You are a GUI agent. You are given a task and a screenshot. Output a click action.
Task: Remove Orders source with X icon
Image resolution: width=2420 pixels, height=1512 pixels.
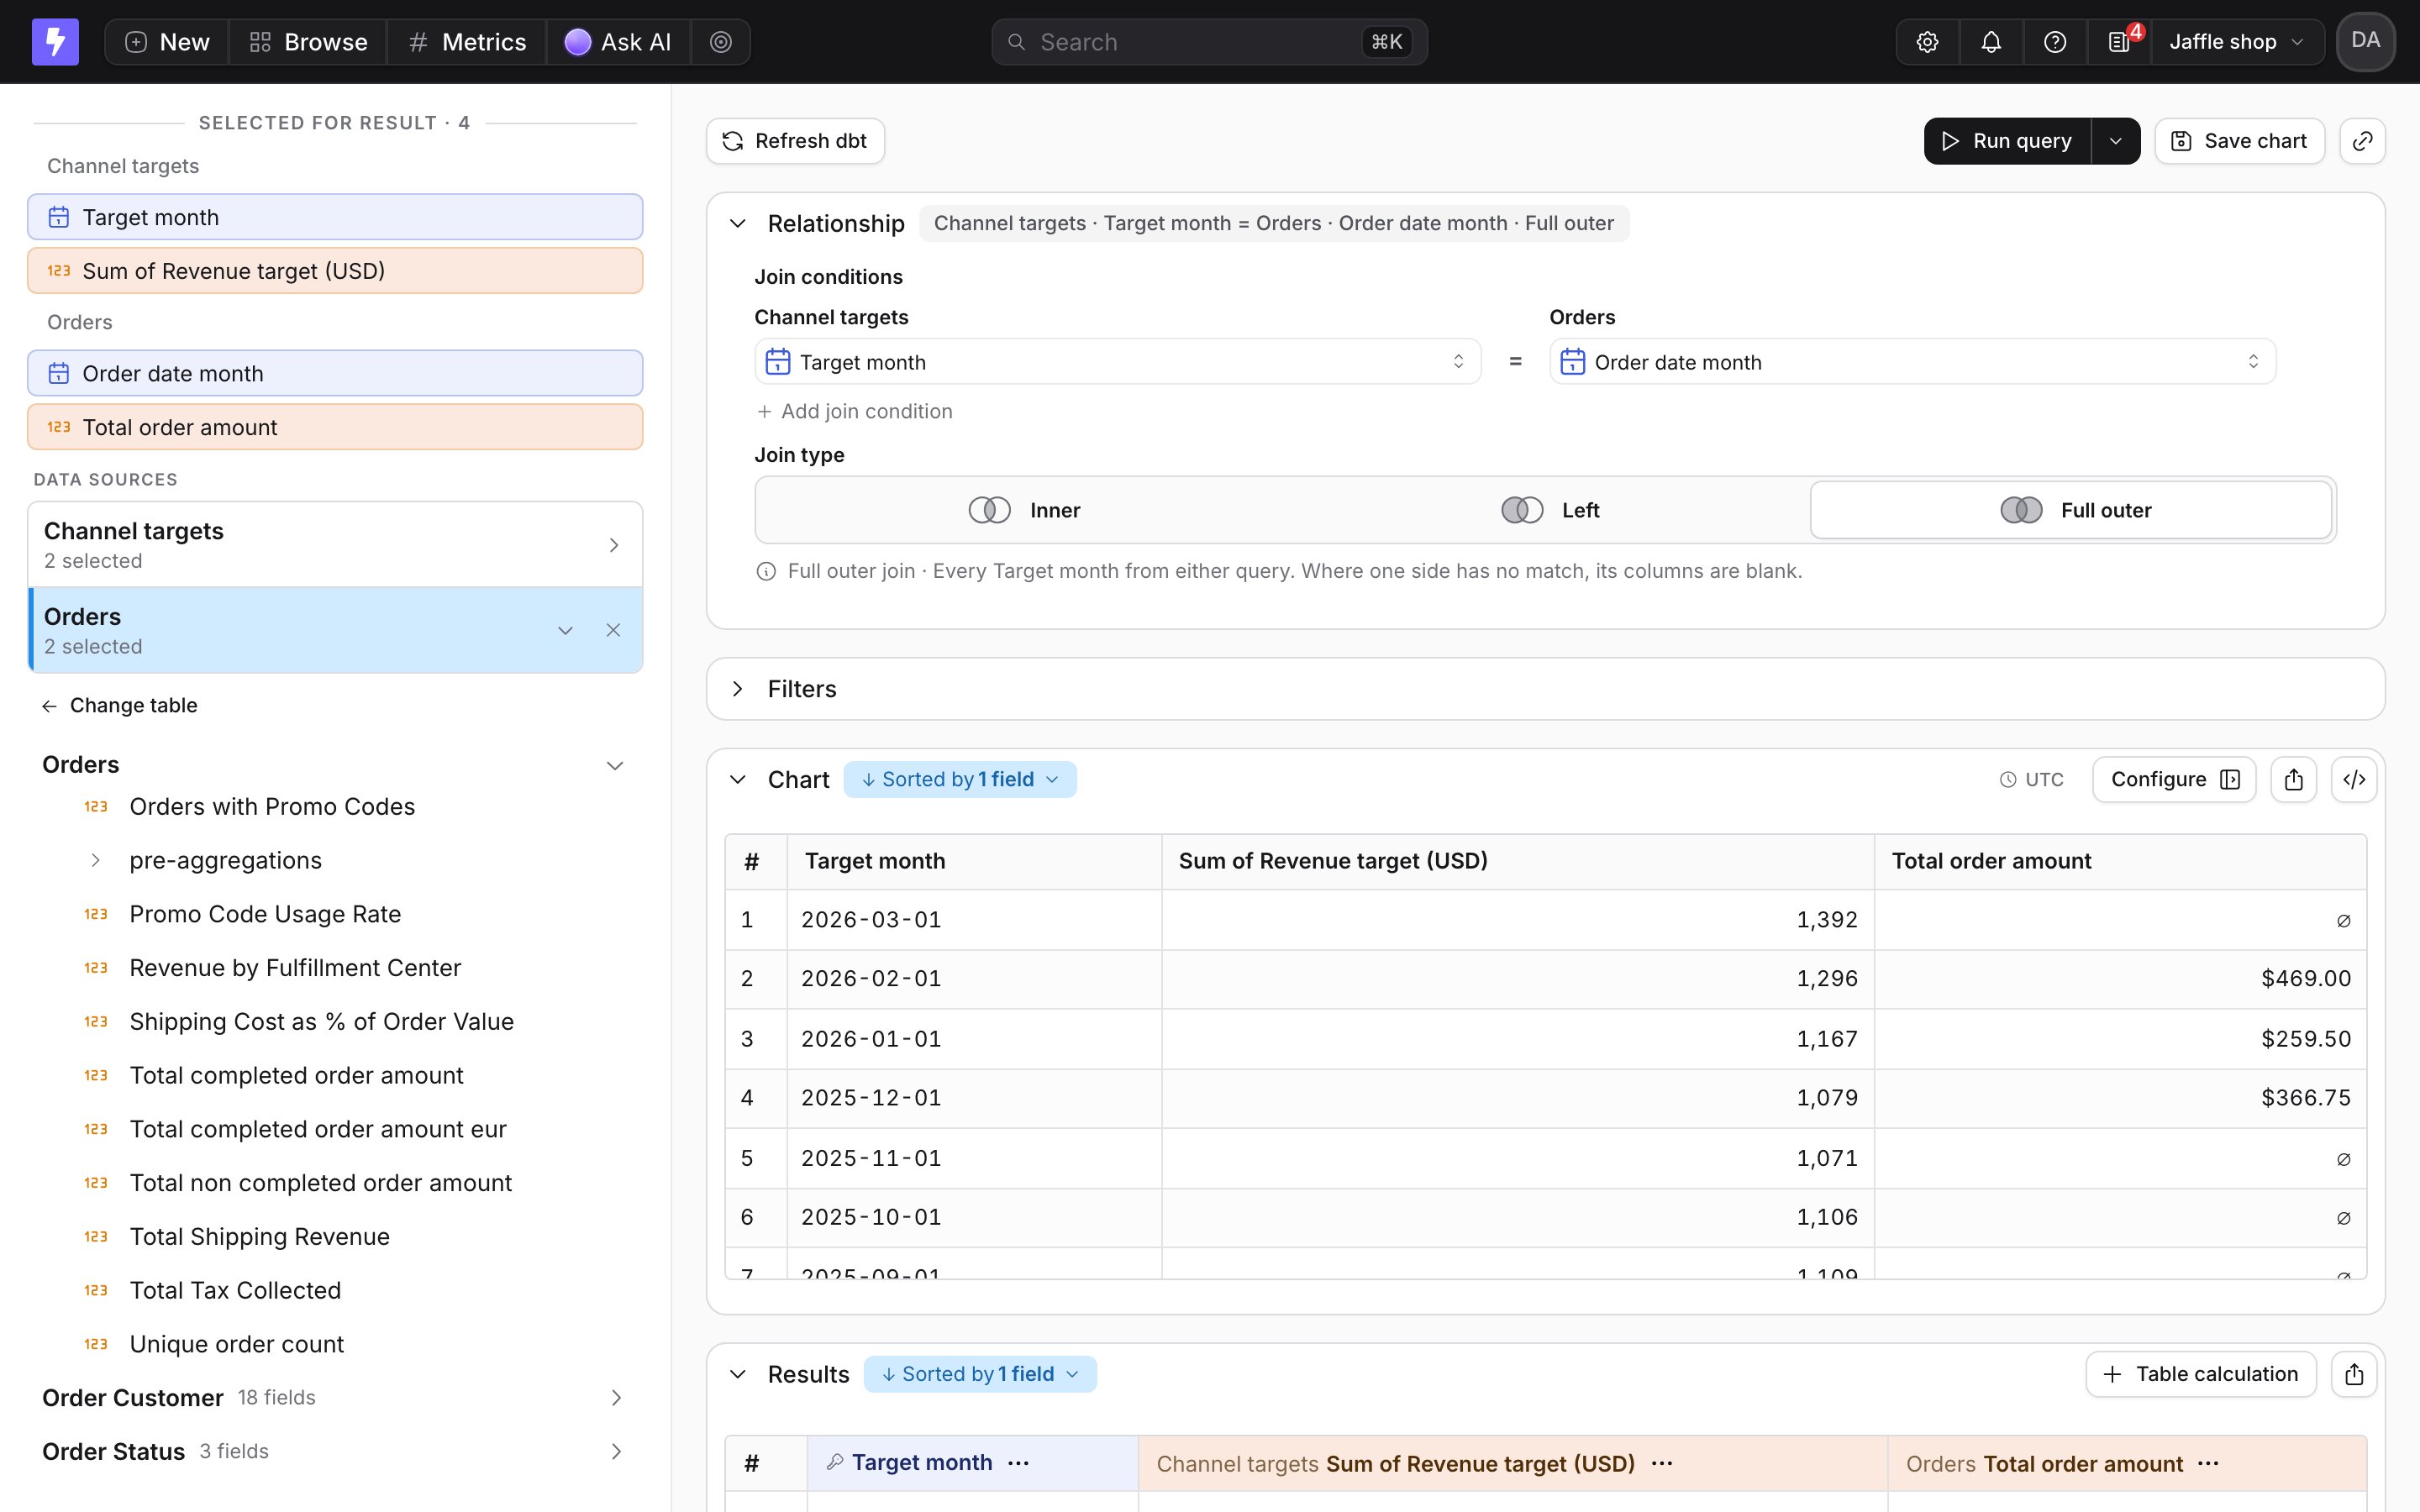pos(613,630)
